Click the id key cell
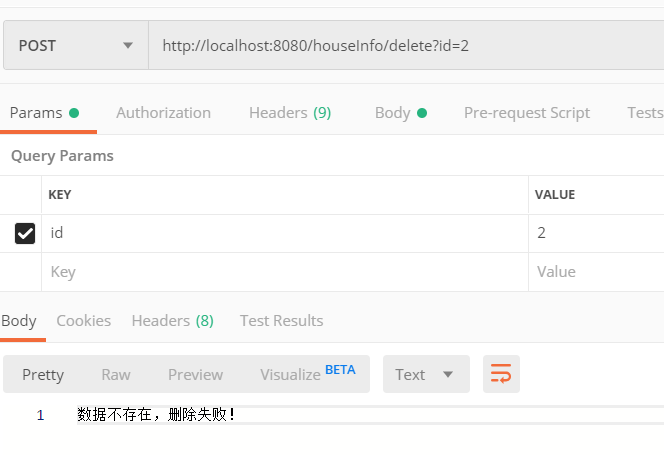Image resolution: width=664 pixels, height=455 pixels. 285,233
